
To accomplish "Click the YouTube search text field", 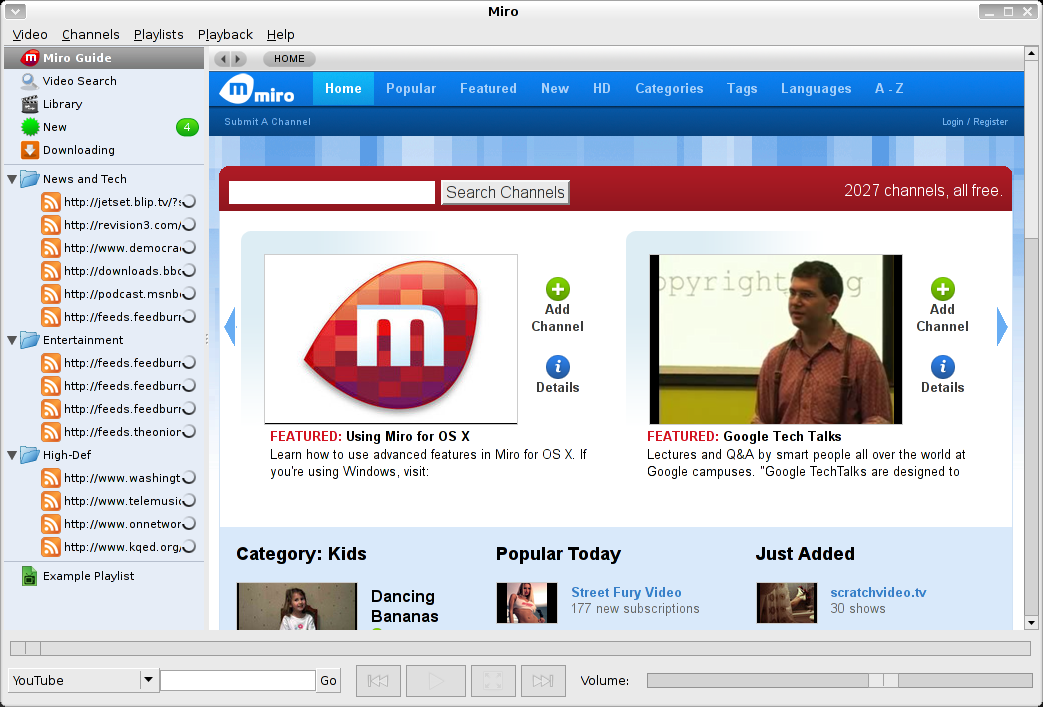I will (238, 680).
